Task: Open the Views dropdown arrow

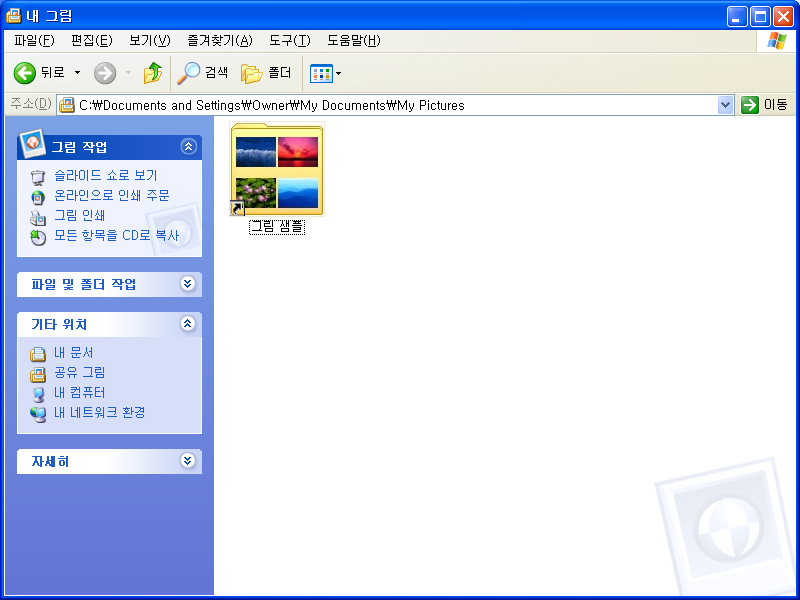Action: point(338,73)
